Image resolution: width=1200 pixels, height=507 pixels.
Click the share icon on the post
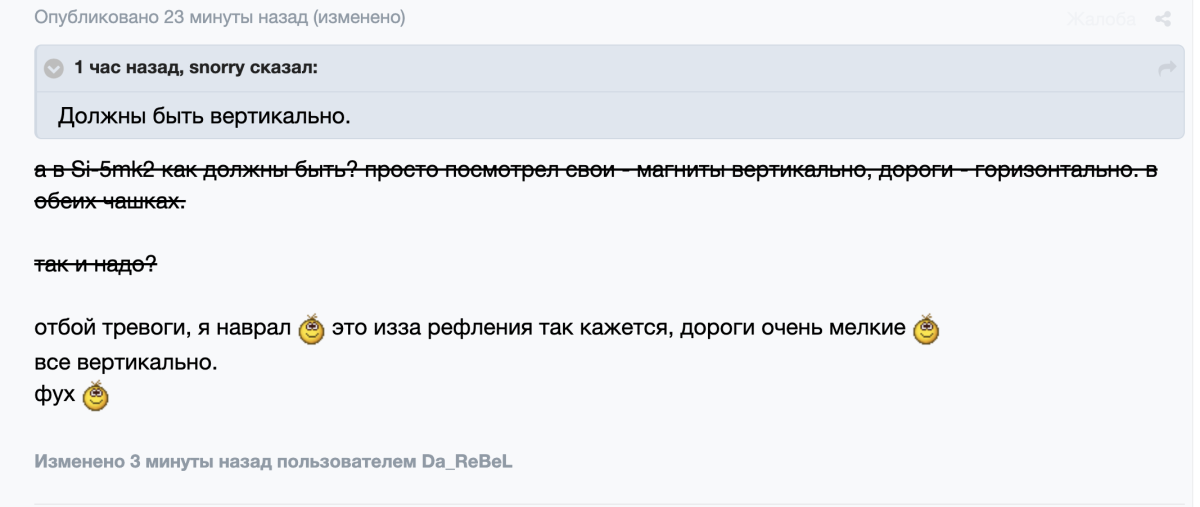pyautogui.click(x=1163, y=19)
